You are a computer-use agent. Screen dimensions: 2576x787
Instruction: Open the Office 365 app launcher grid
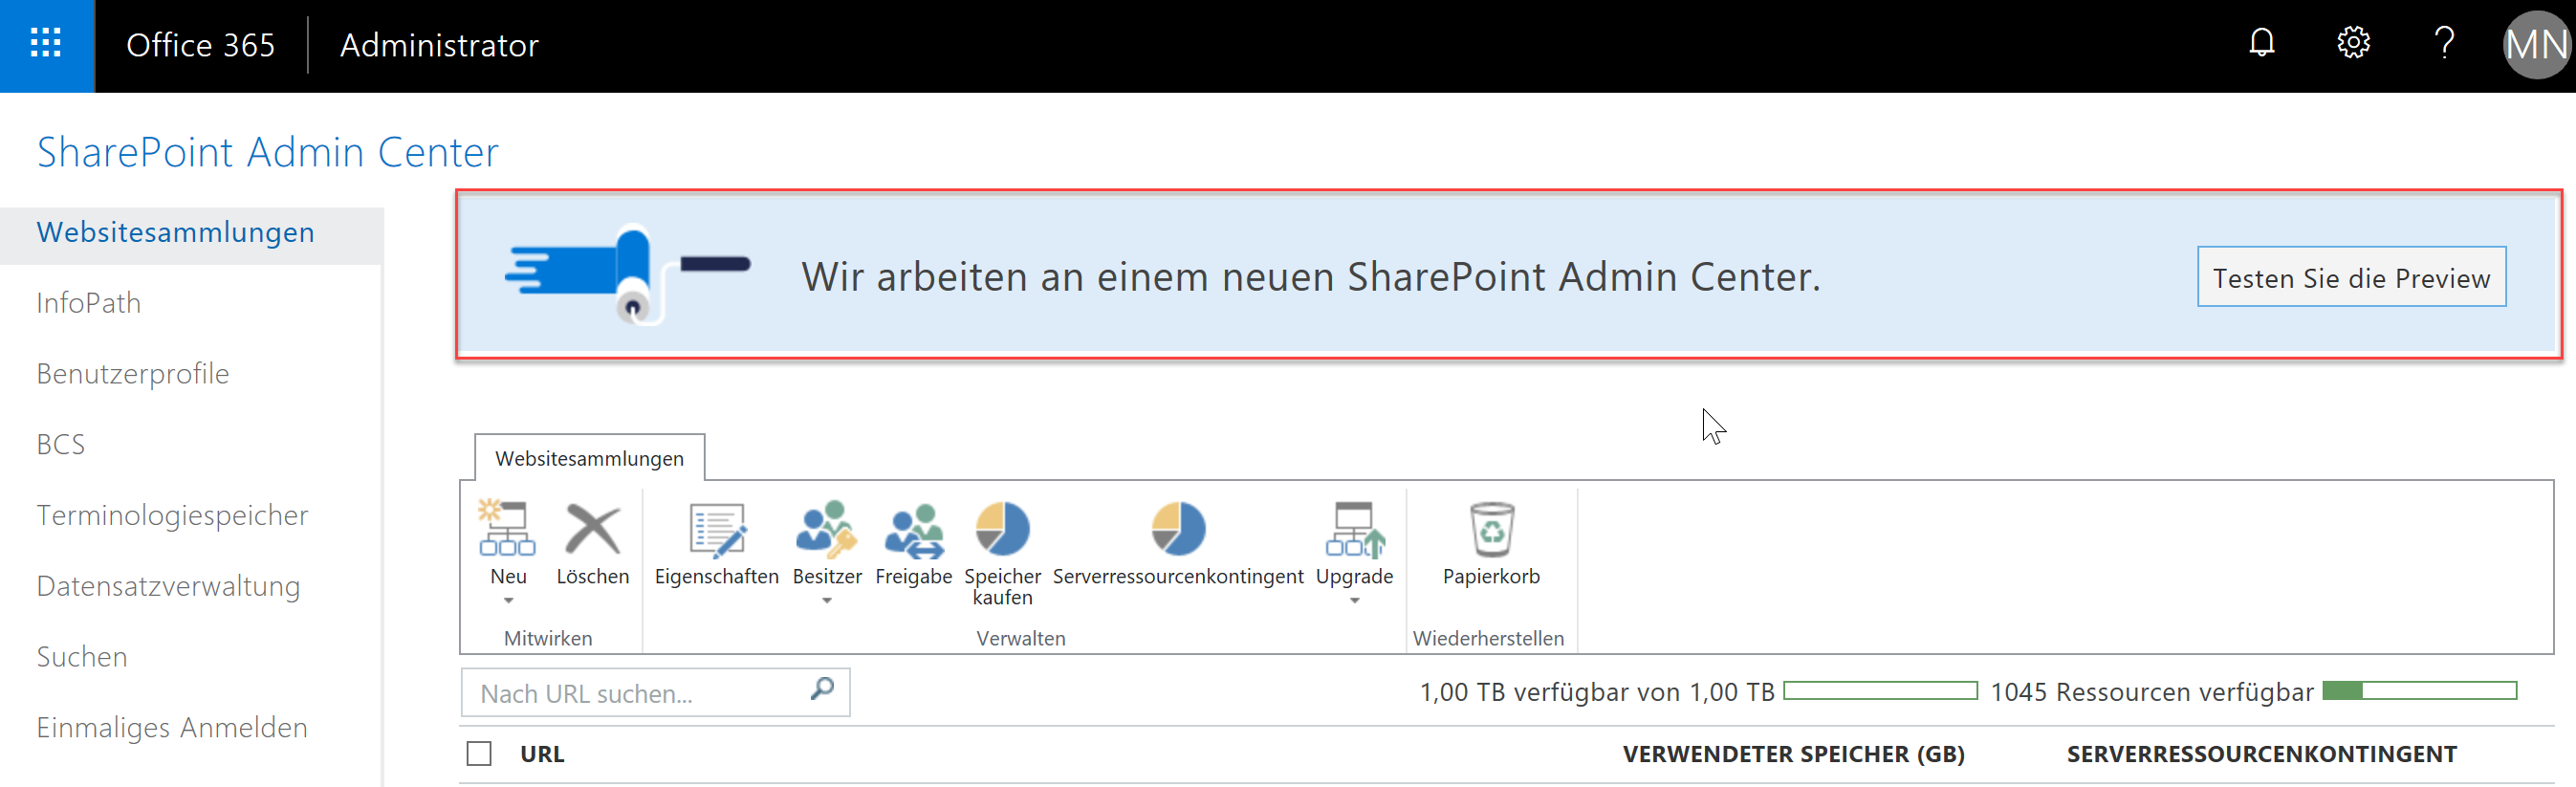[x=46, y=45]
